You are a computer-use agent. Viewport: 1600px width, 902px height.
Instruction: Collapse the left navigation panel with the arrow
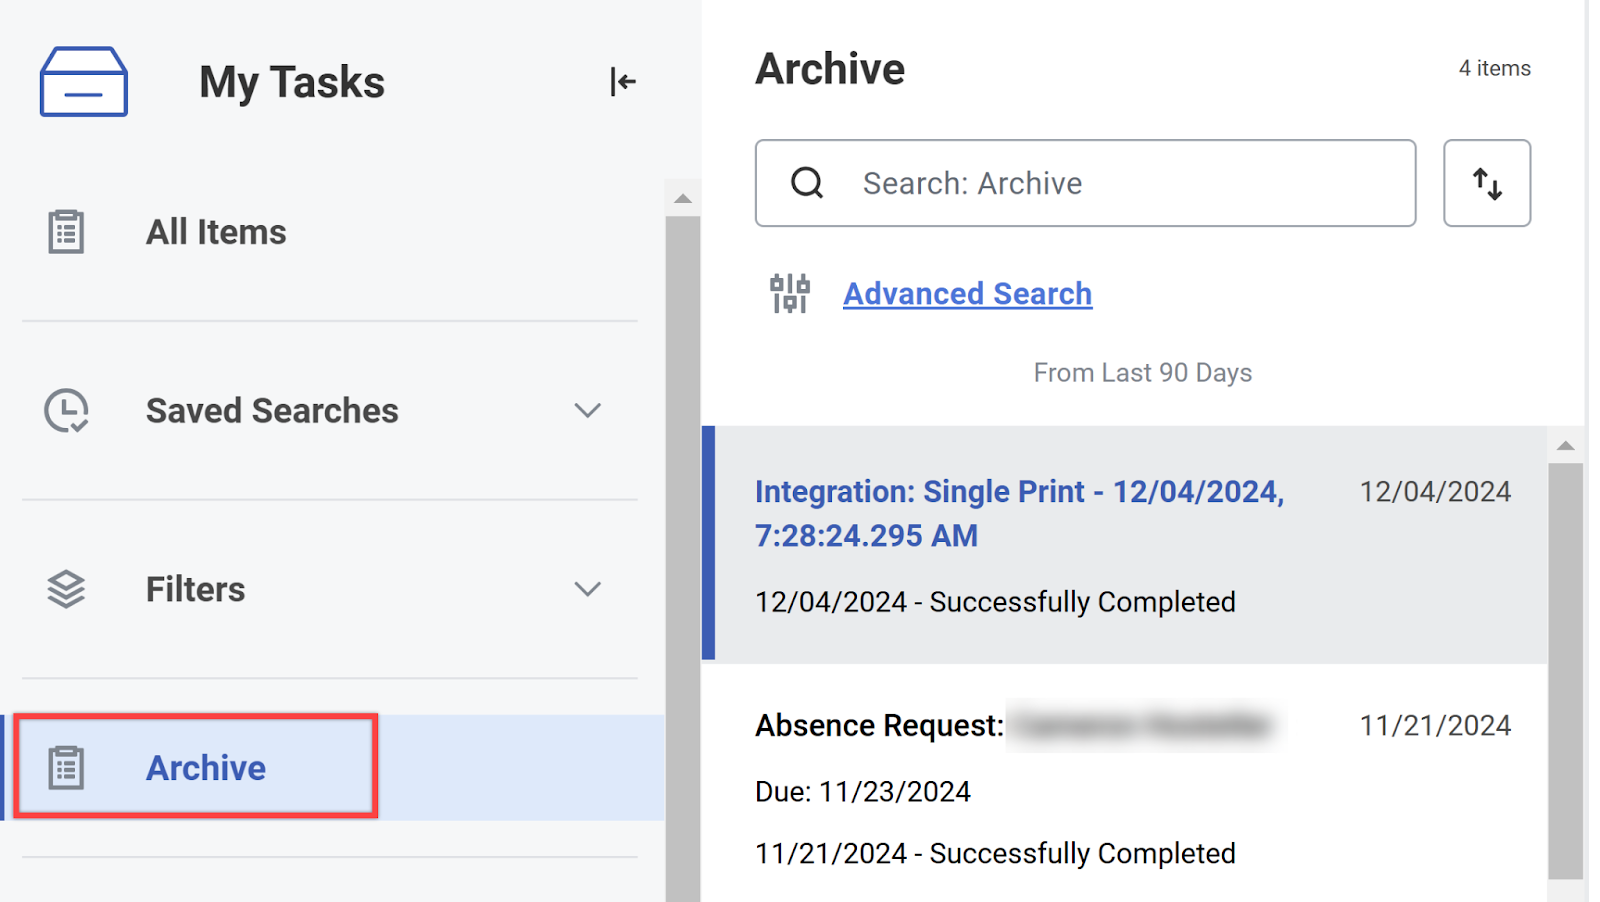tap(621, 82)
